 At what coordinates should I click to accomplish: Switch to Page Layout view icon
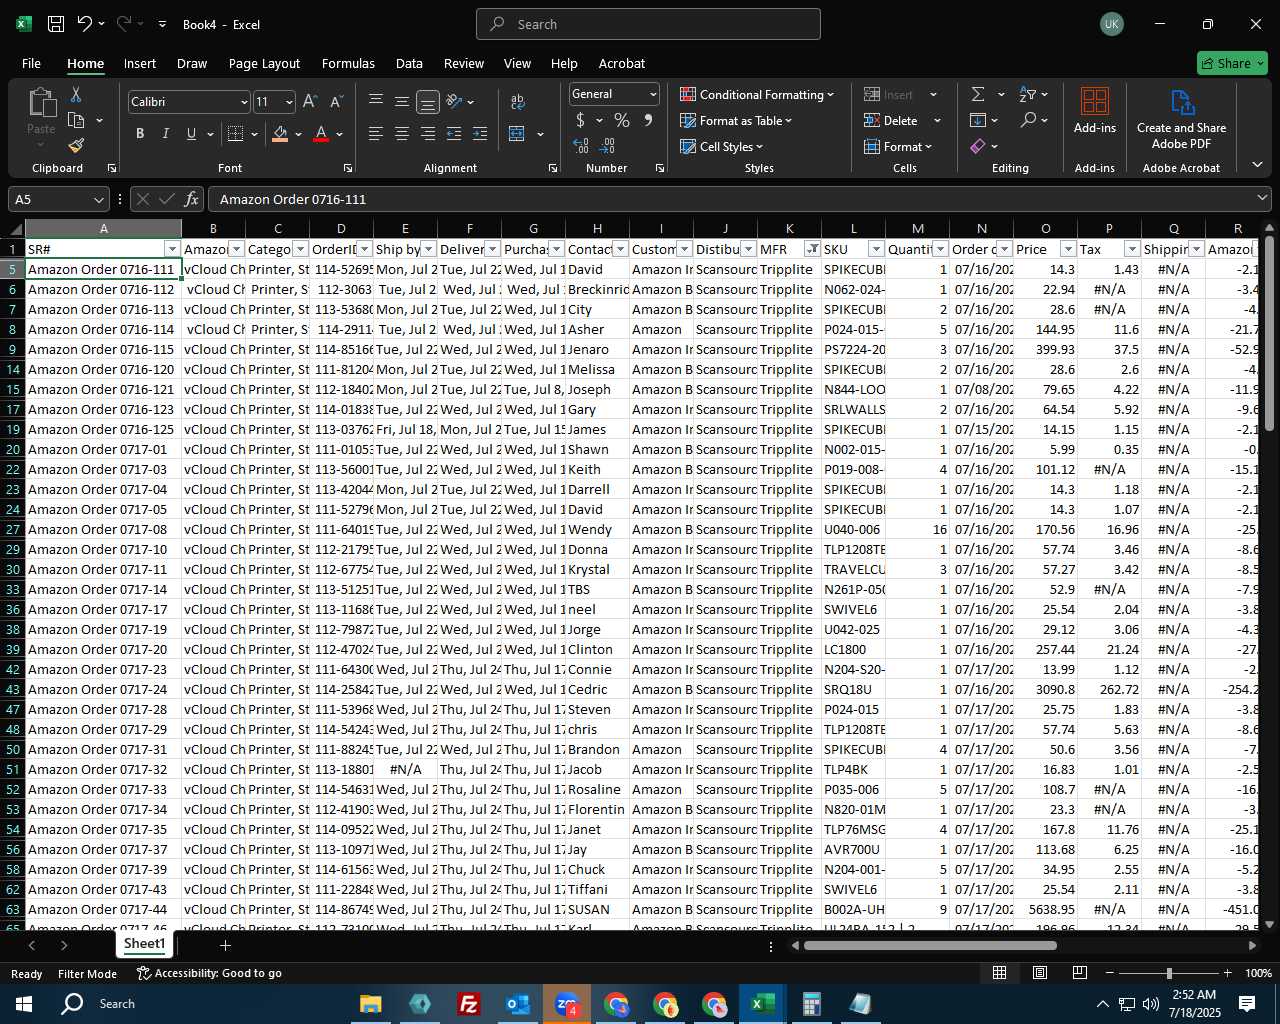(x=1040, y=973)
